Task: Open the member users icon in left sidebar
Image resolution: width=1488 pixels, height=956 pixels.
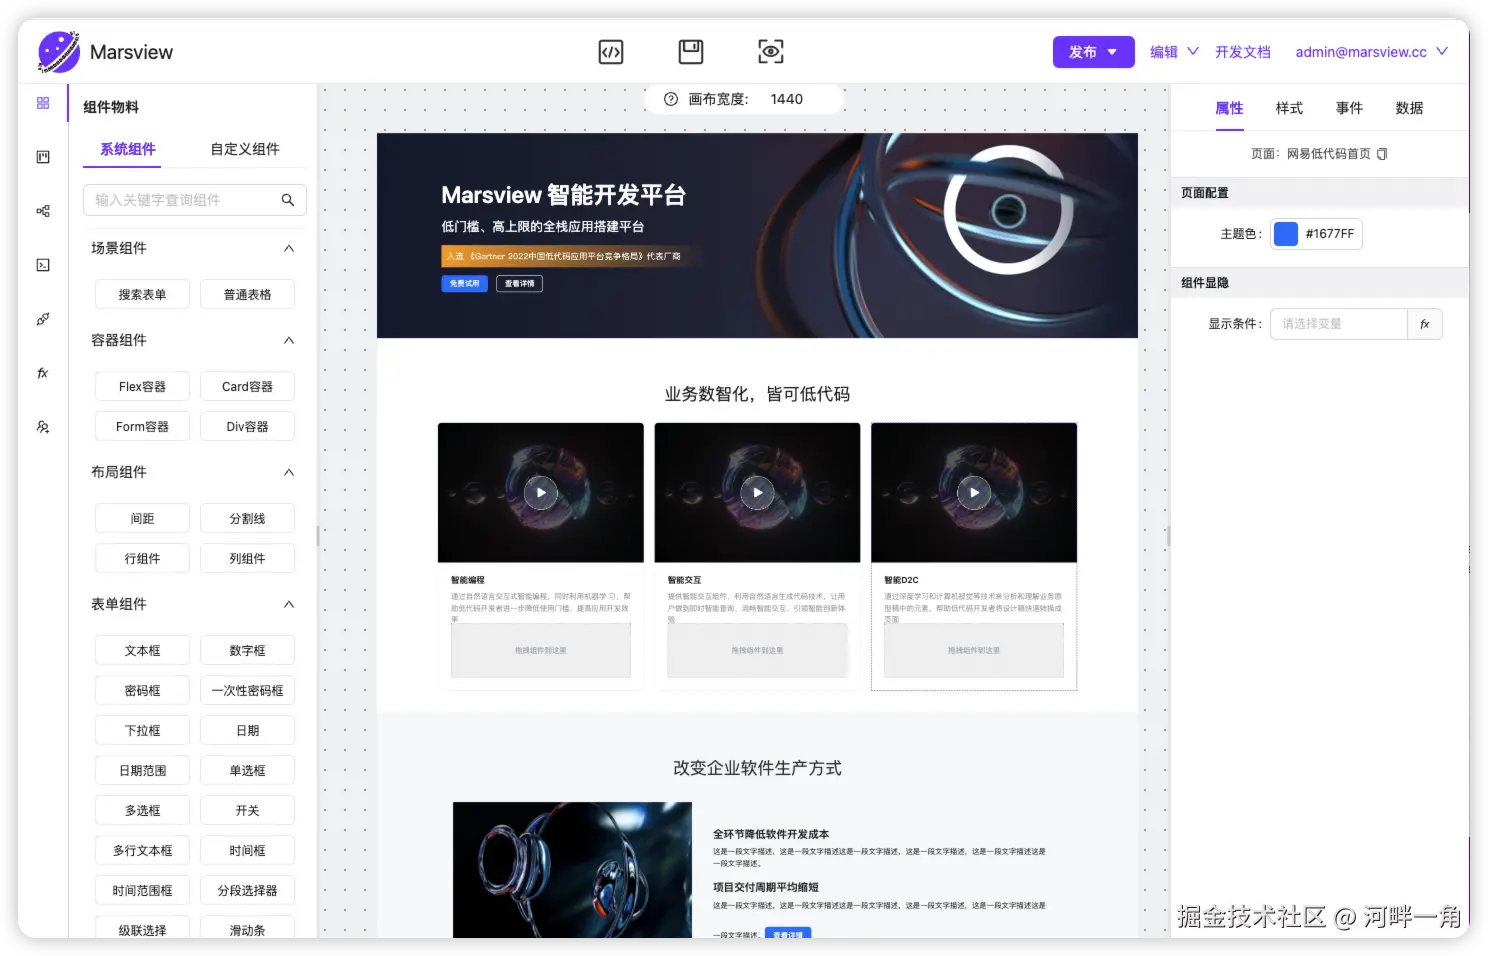Action: pyautogui.click(x=43, y=427)
